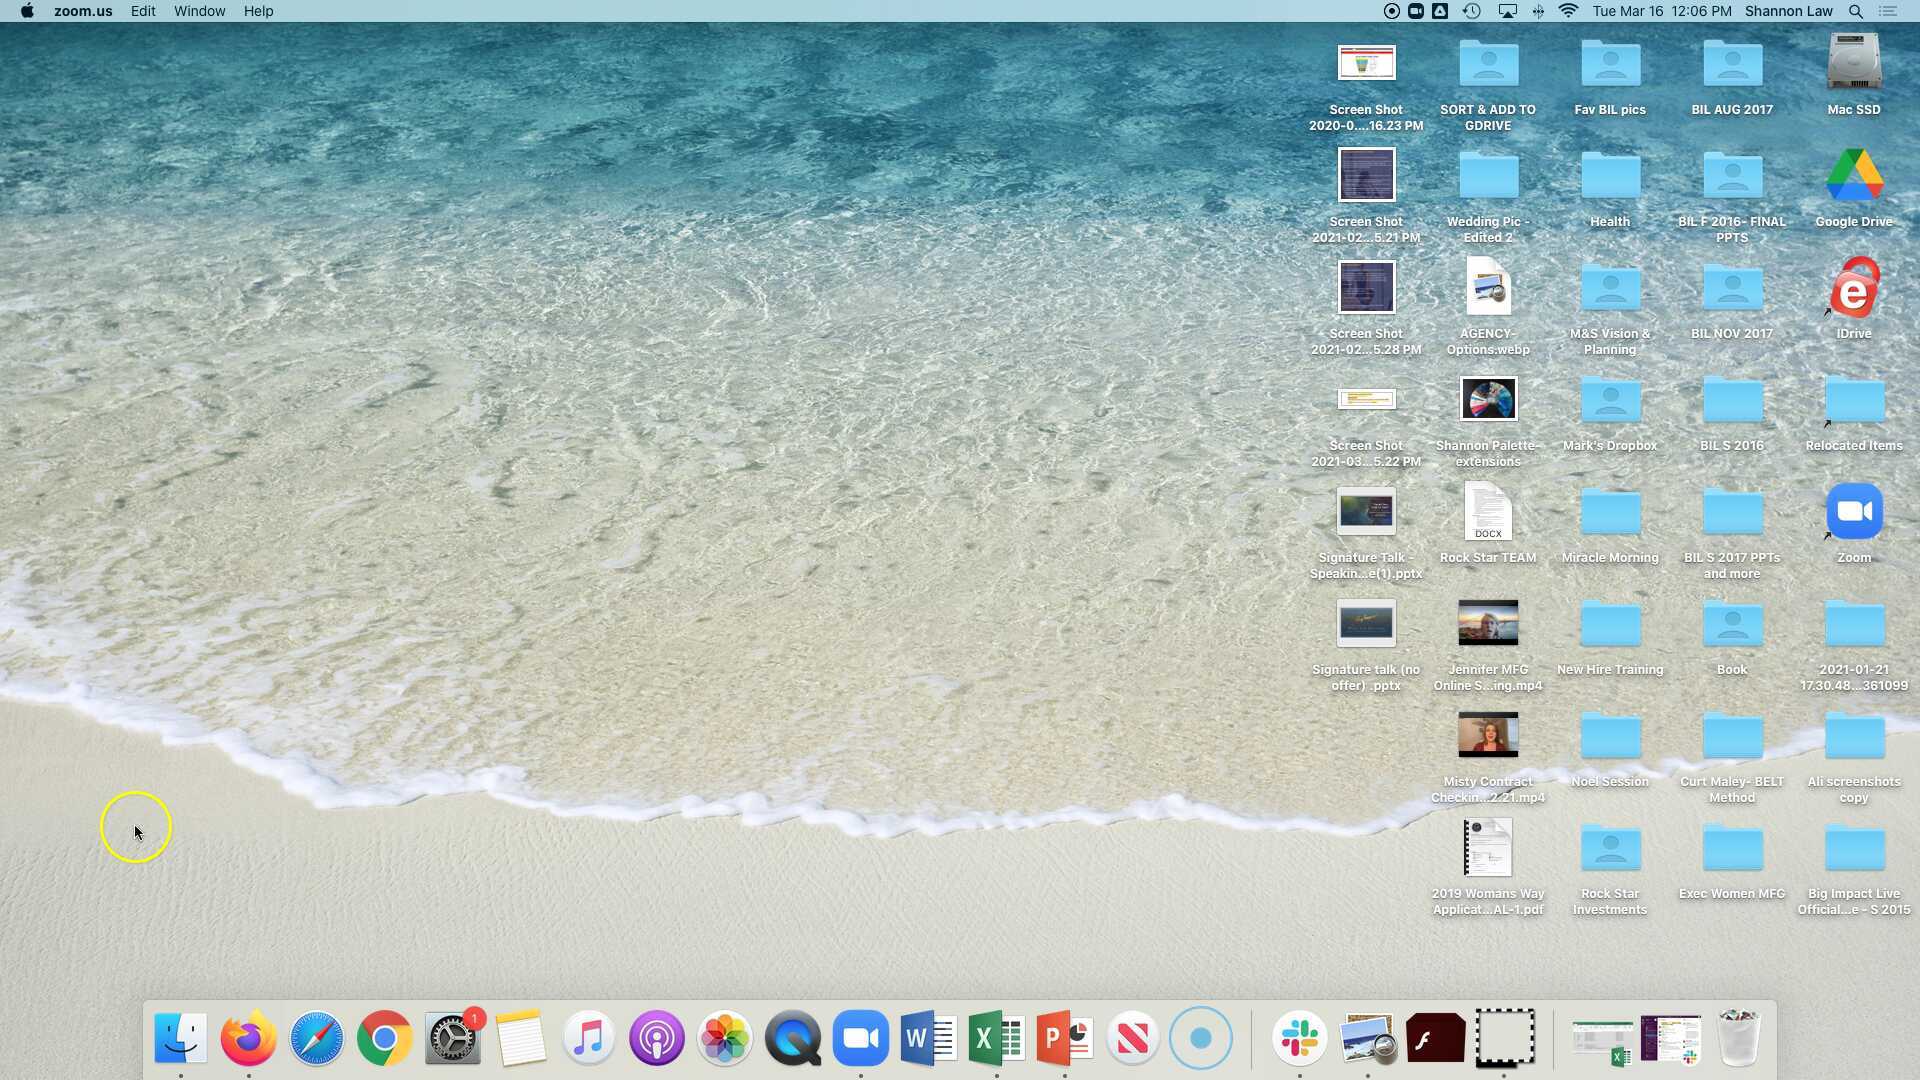
Task: Open System Preferences with notification badge
Action: coord(452,1038)
